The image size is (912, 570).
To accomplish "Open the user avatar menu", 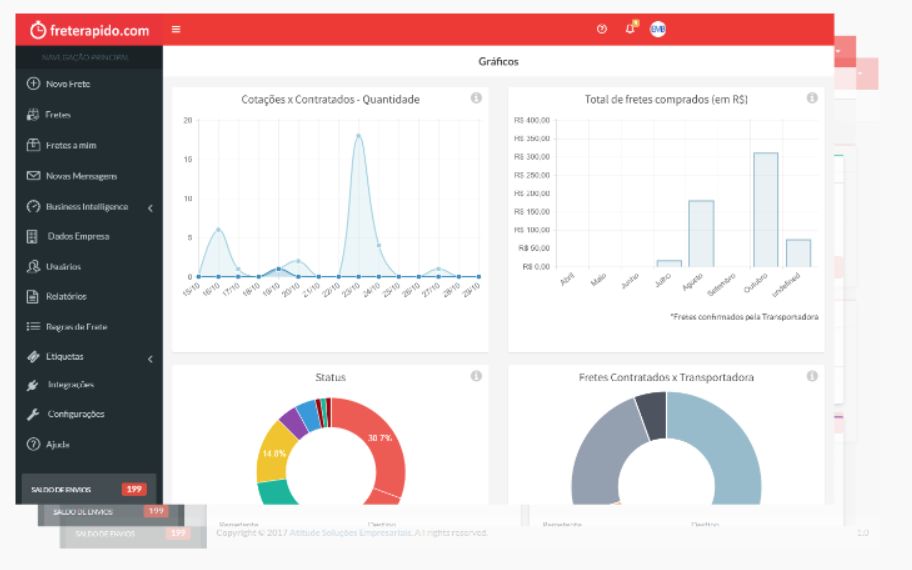I will pyautogui.click(x=658, y=29).
